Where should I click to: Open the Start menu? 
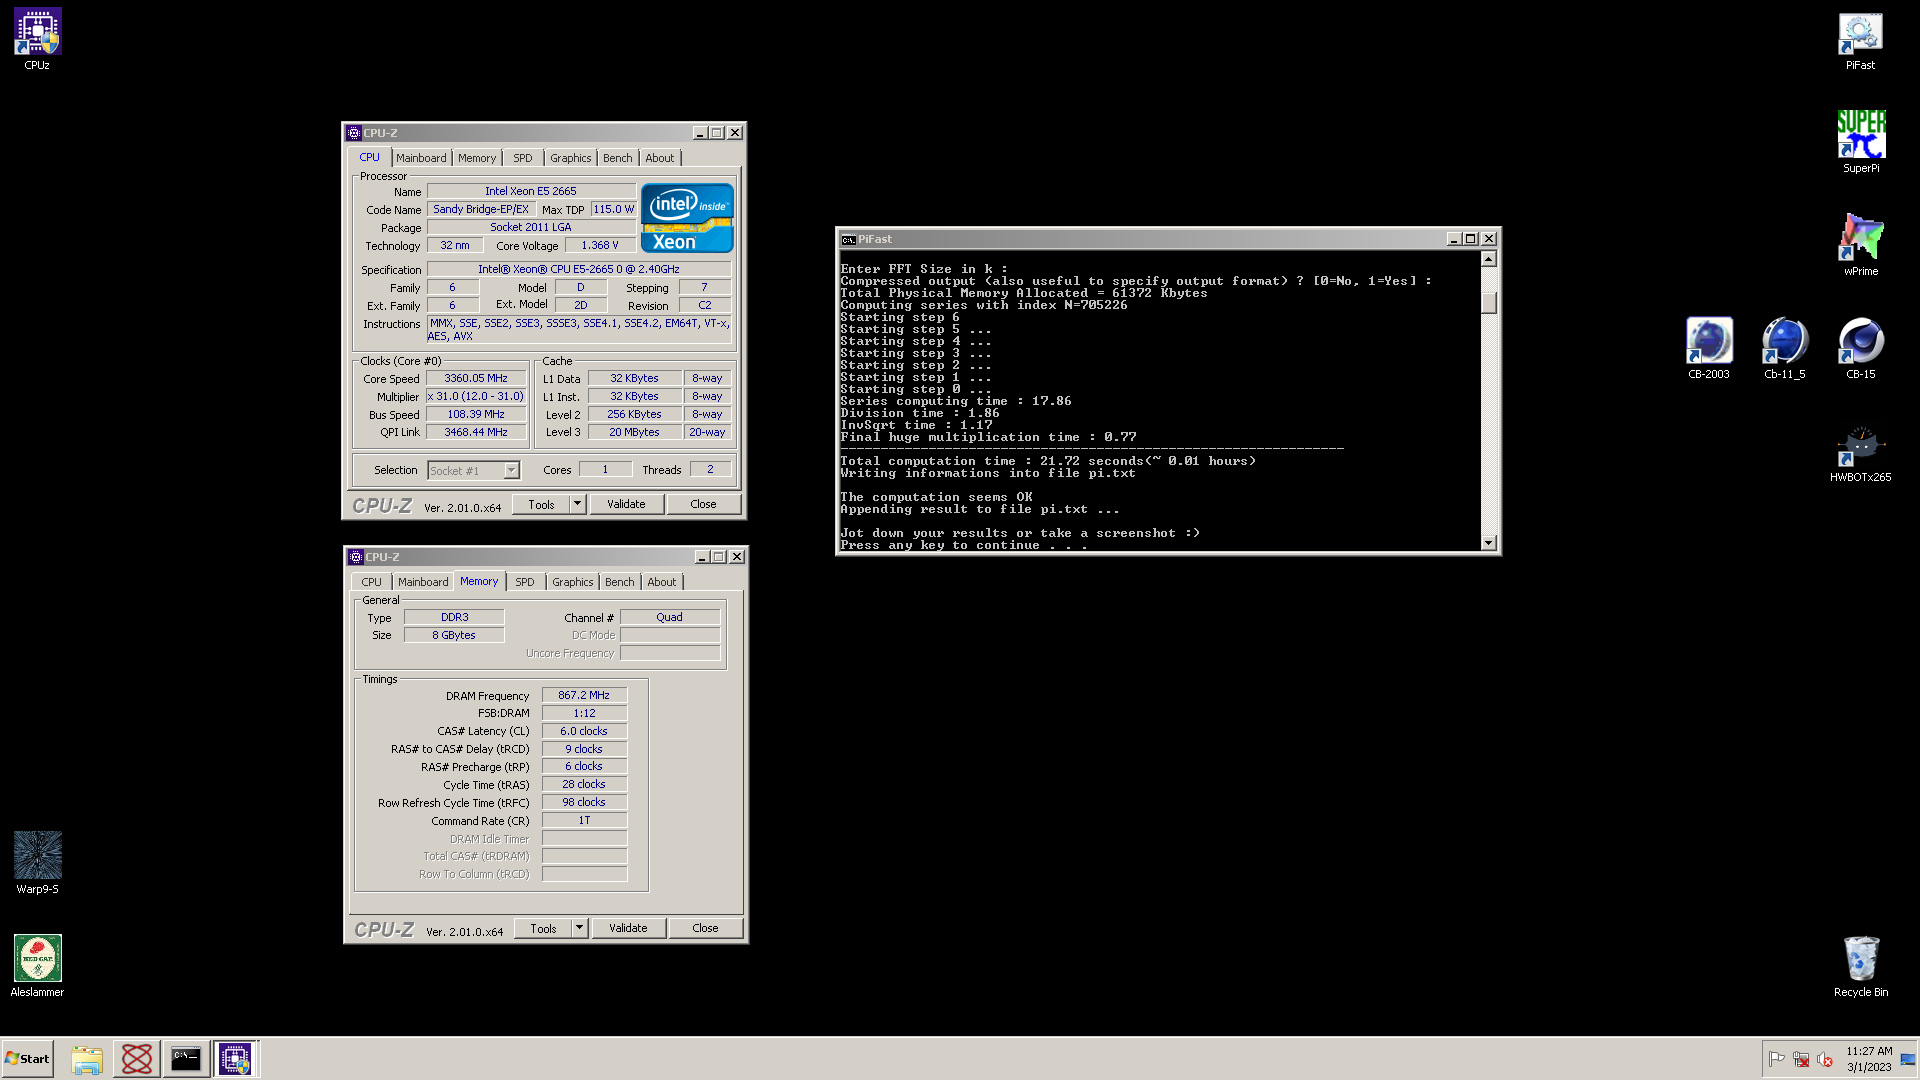27,1059
